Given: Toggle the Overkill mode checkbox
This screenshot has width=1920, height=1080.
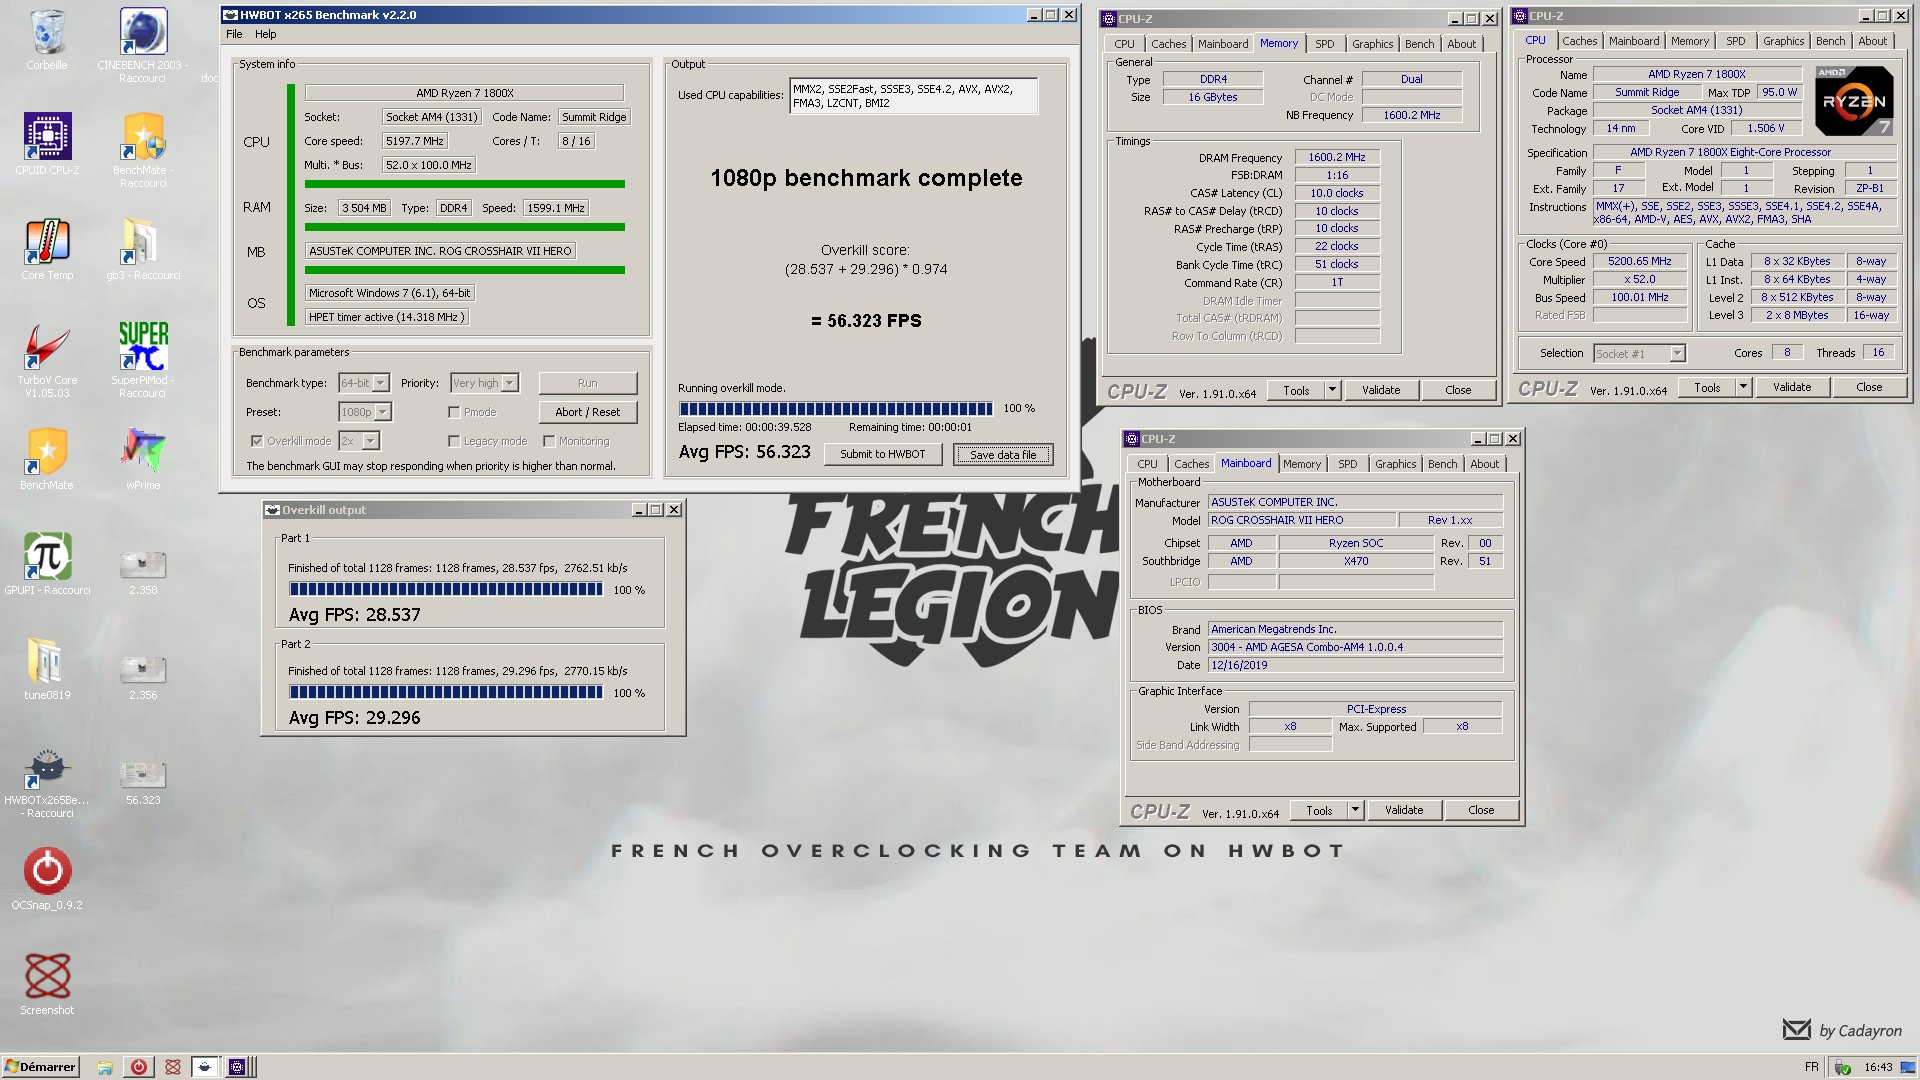Looking at the screenshot, I should (x=257, y=441).
